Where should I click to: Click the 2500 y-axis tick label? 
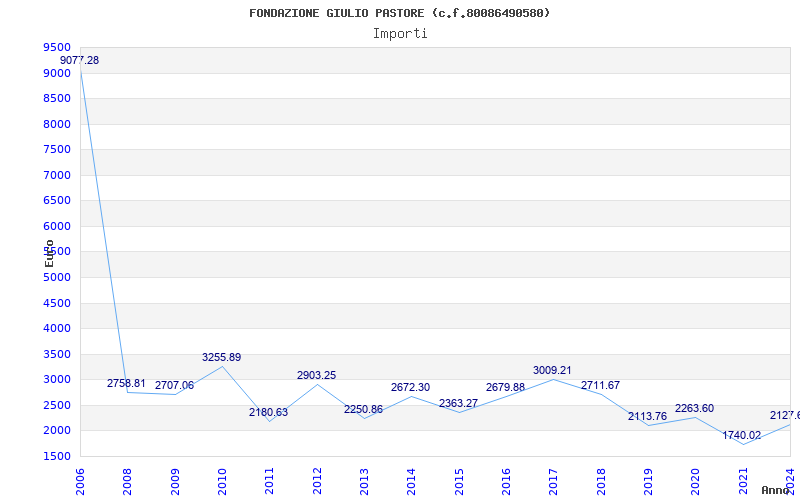point(57,405)
